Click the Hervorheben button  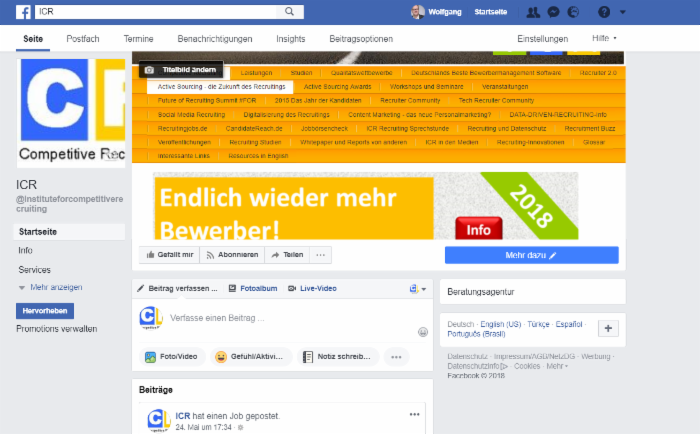click(x=45, y=311)
